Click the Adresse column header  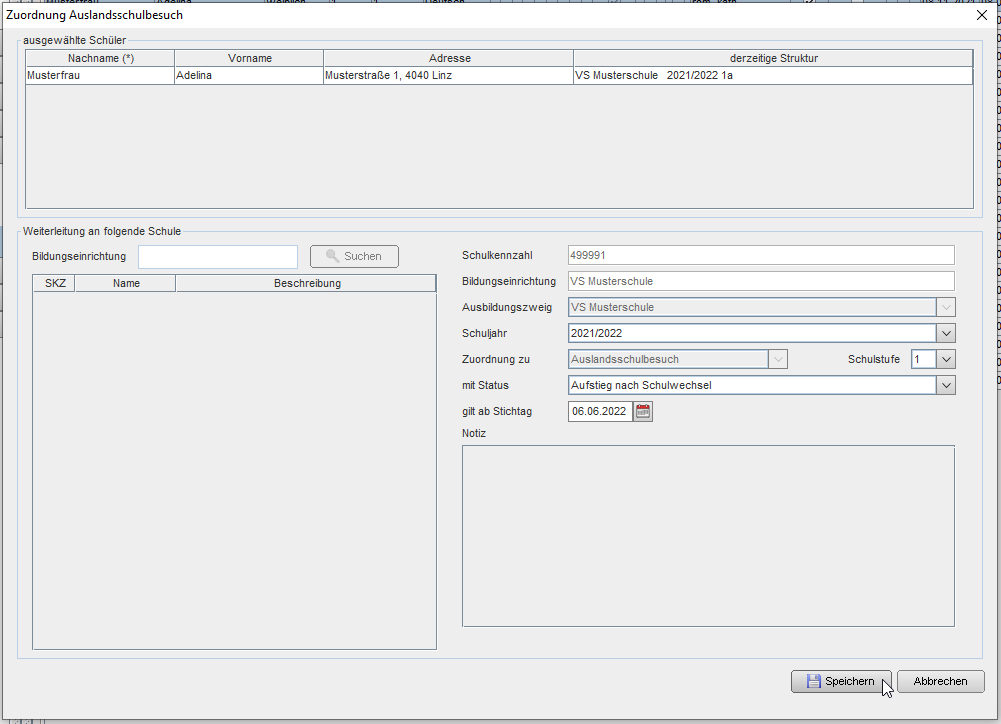pos(449,58)
